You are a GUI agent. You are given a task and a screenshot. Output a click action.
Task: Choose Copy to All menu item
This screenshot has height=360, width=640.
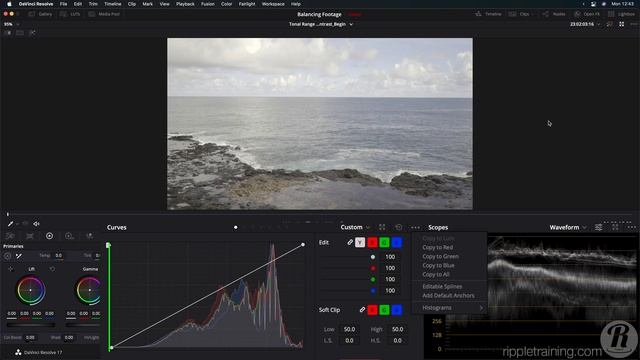[x=436, y=274]
